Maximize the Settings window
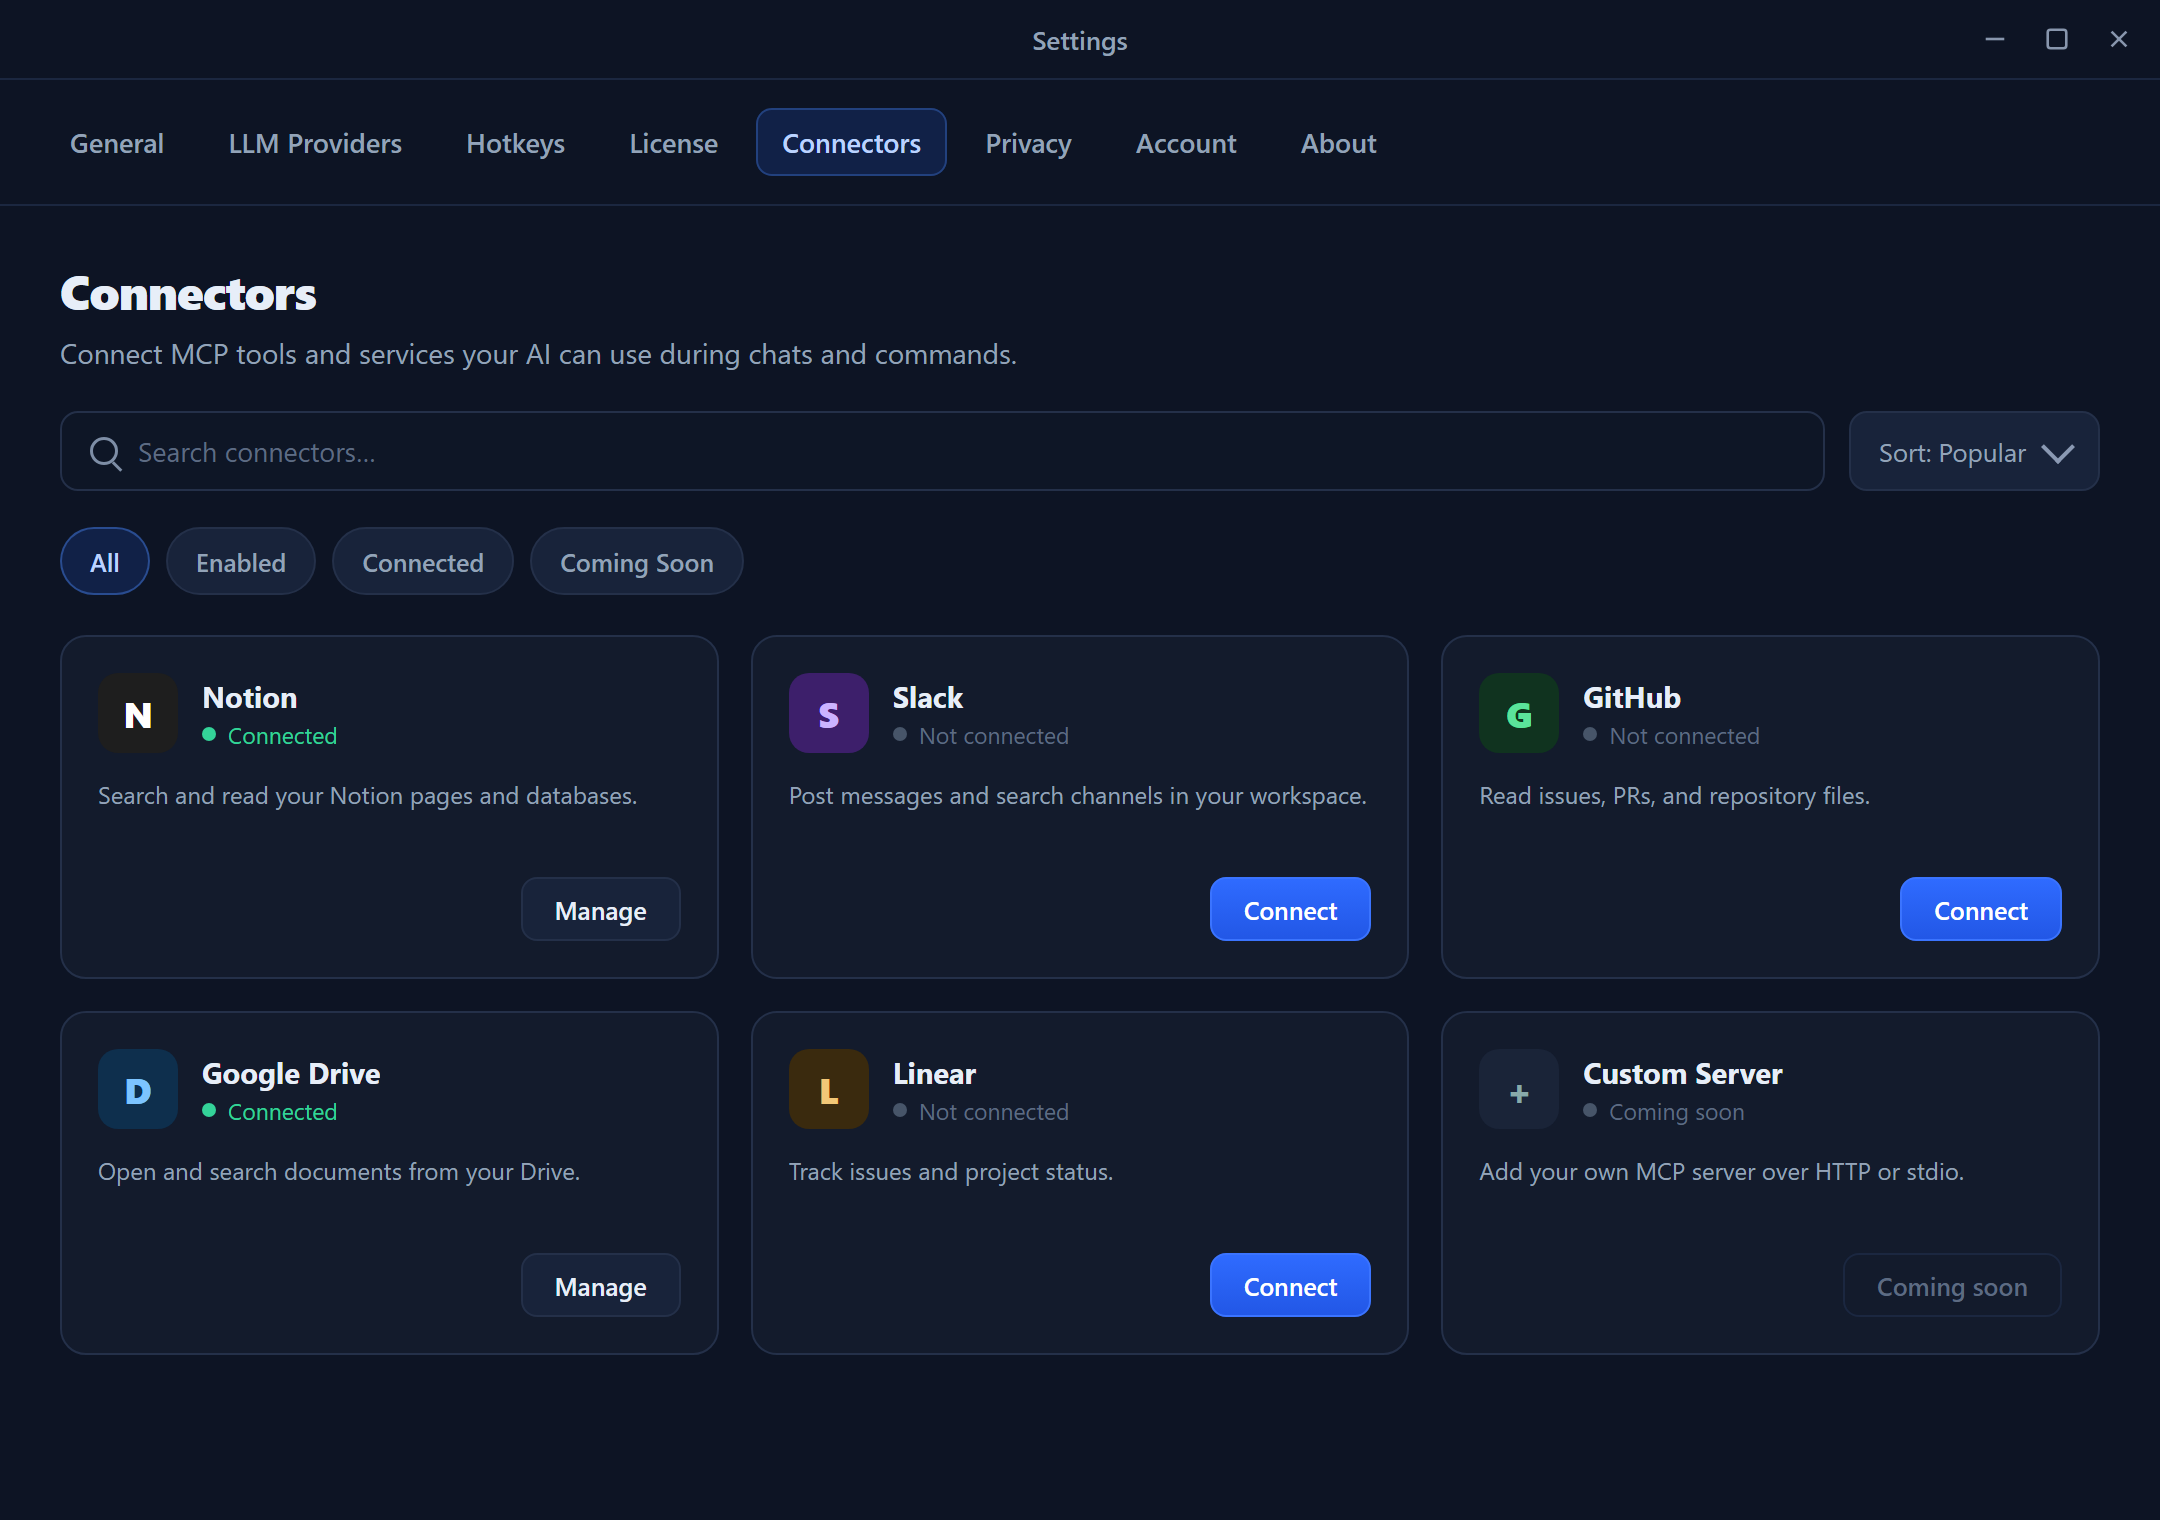Viewport: 2160px width, 1520px height. coord(2057,39)
